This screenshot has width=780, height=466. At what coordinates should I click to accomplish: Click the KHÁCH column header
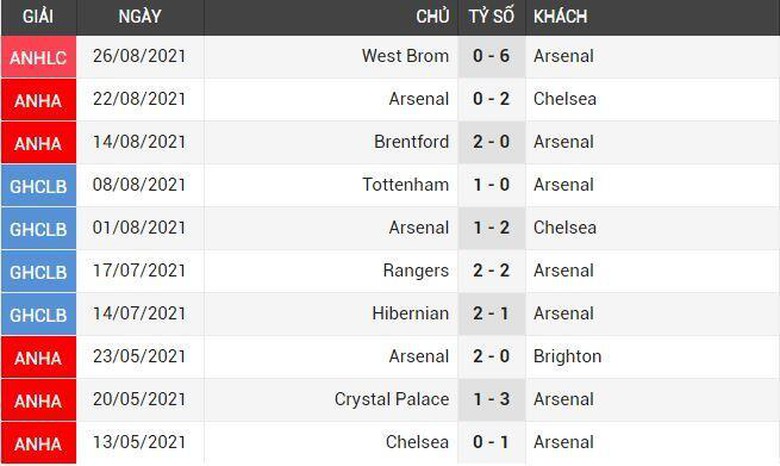560,17
